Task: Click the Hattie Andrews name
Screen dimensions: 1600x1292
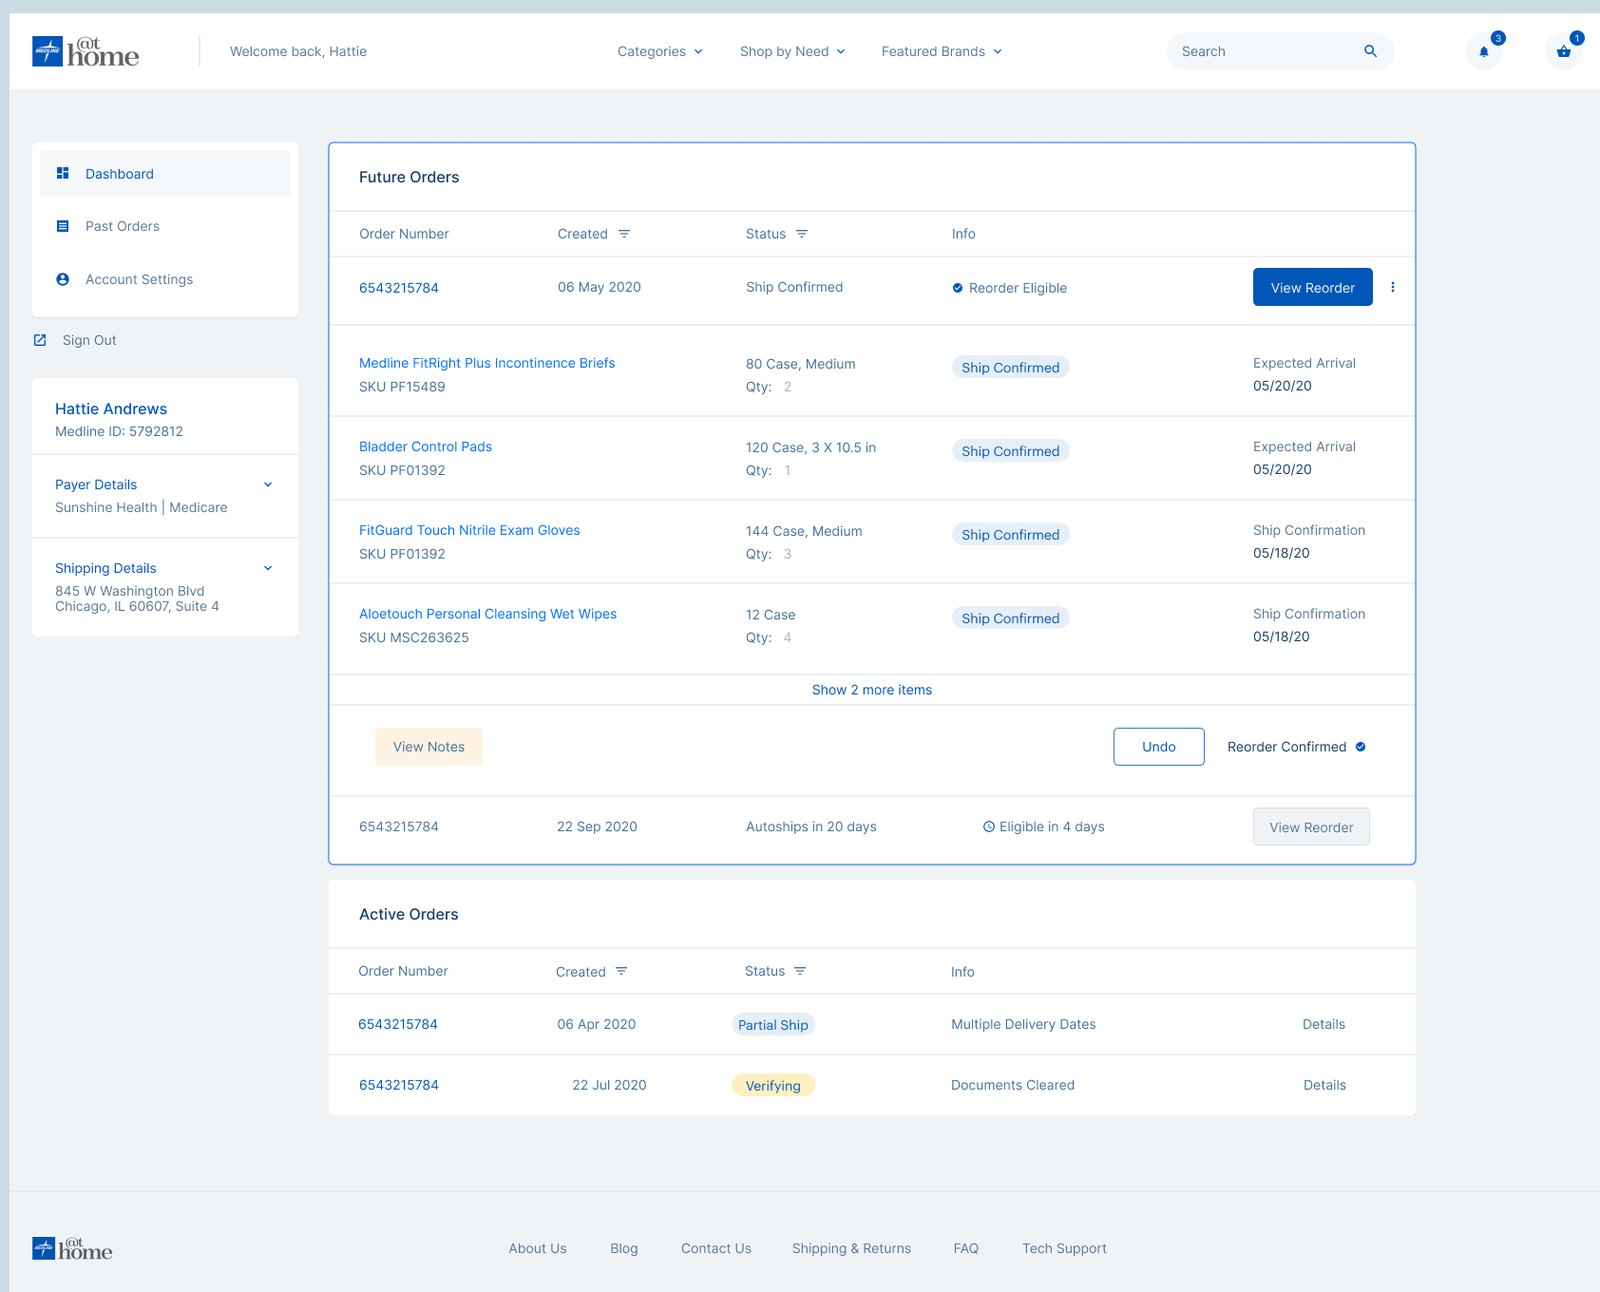Action: pos(111,409)
